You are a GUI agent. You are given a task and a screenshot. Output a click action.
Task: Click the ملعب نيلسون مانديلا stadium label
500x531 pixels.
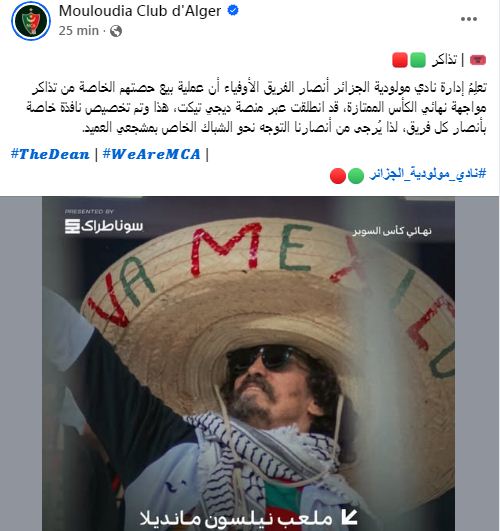click(236, 519)
